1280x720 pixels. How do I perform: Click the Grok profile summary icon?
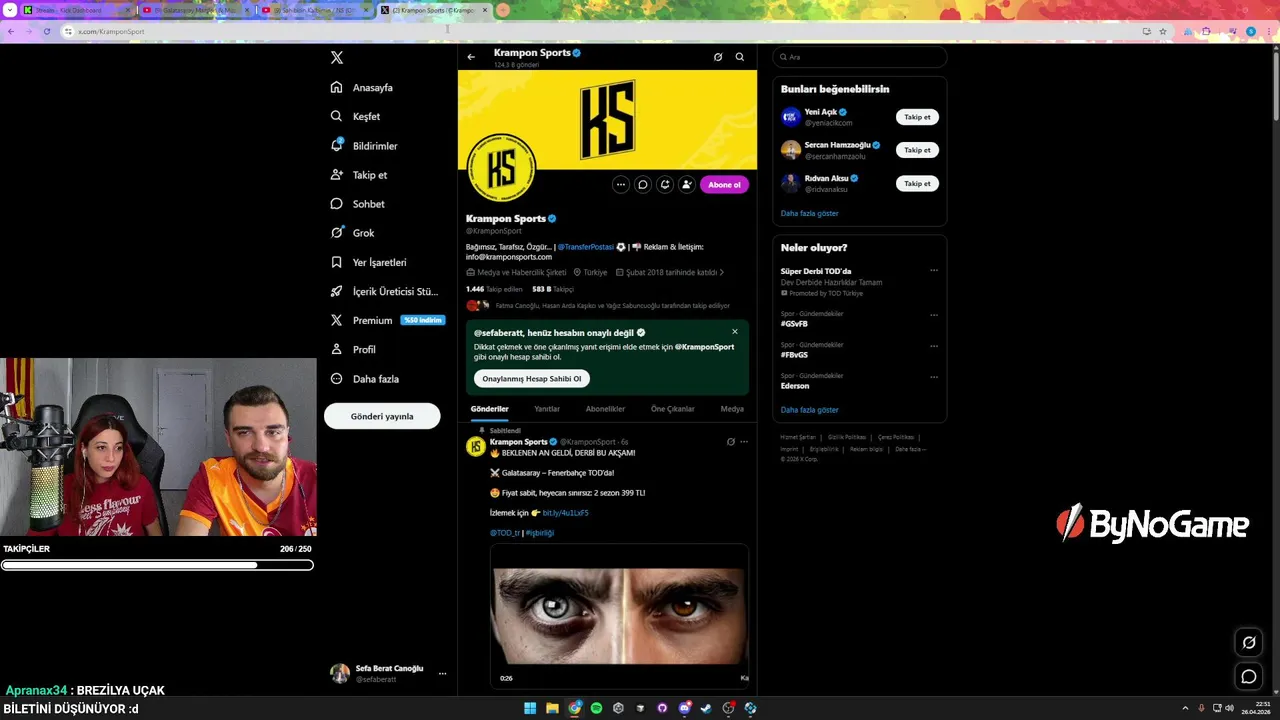pos(718,57)
